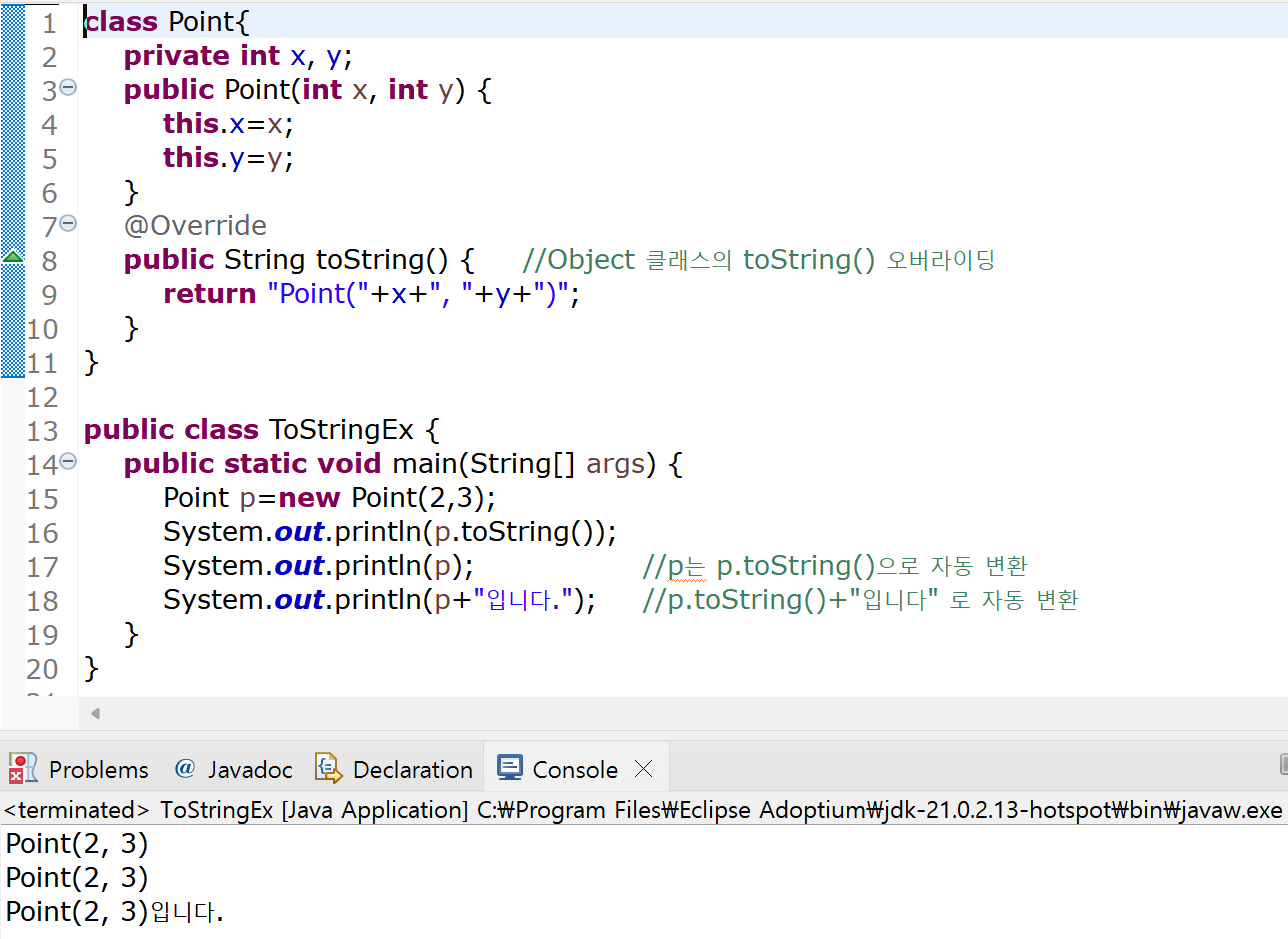The image size is (1288, 939).
Task: Click the '//p.toString()+"입니다" 로 자동 변환' comment
Action: pos(860,600)
